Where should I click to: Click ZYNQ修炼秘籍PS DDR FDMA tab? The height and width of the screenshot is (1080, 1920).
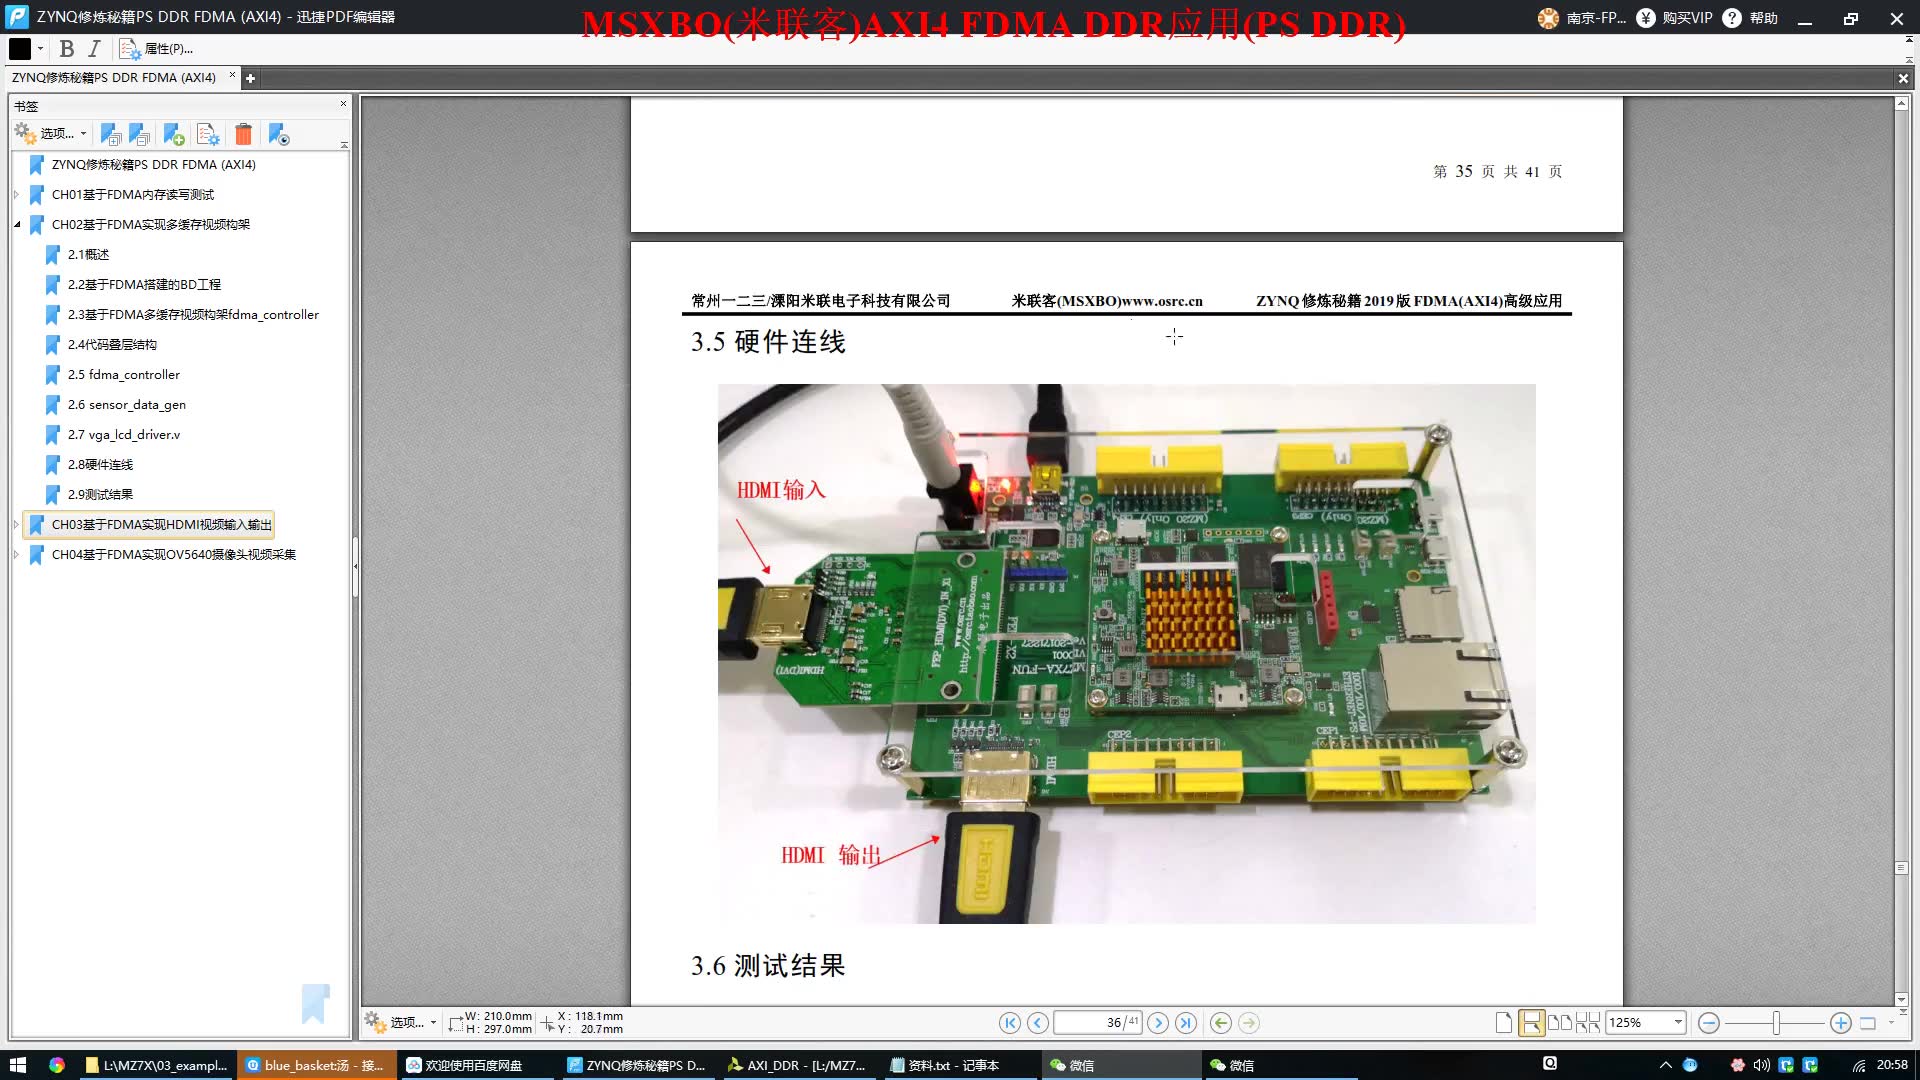pyautogui.click(x=115, y=76)
